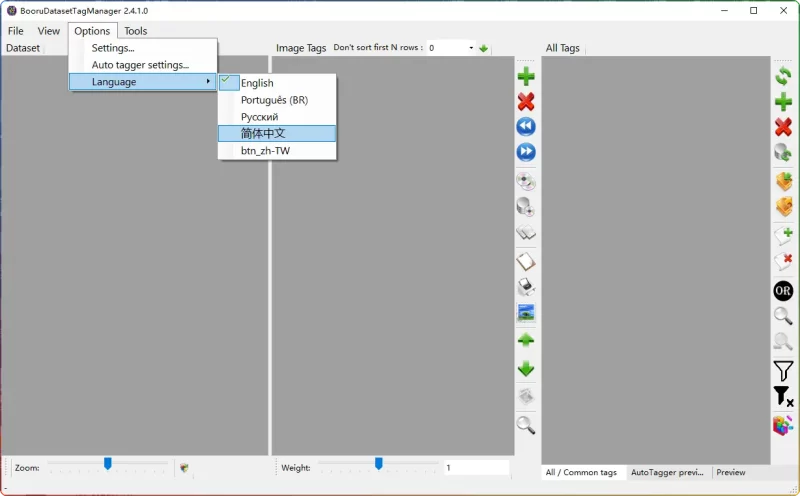Click the Weight value field

(477, 467)
